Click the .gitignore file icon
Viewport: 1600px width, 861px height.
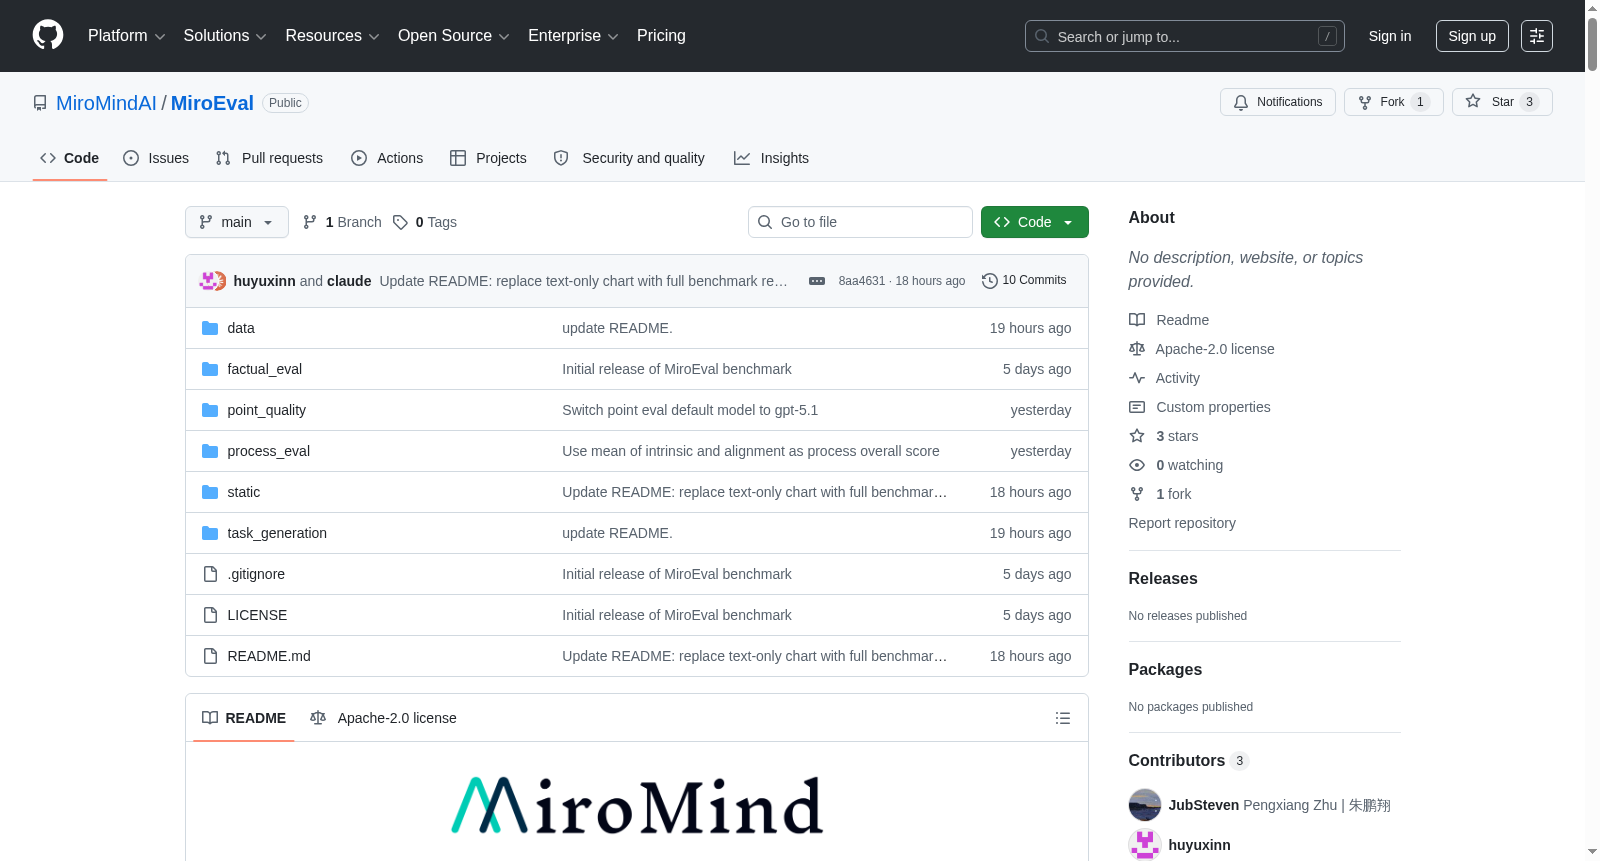pyautogui.click(x=210, y=574)
